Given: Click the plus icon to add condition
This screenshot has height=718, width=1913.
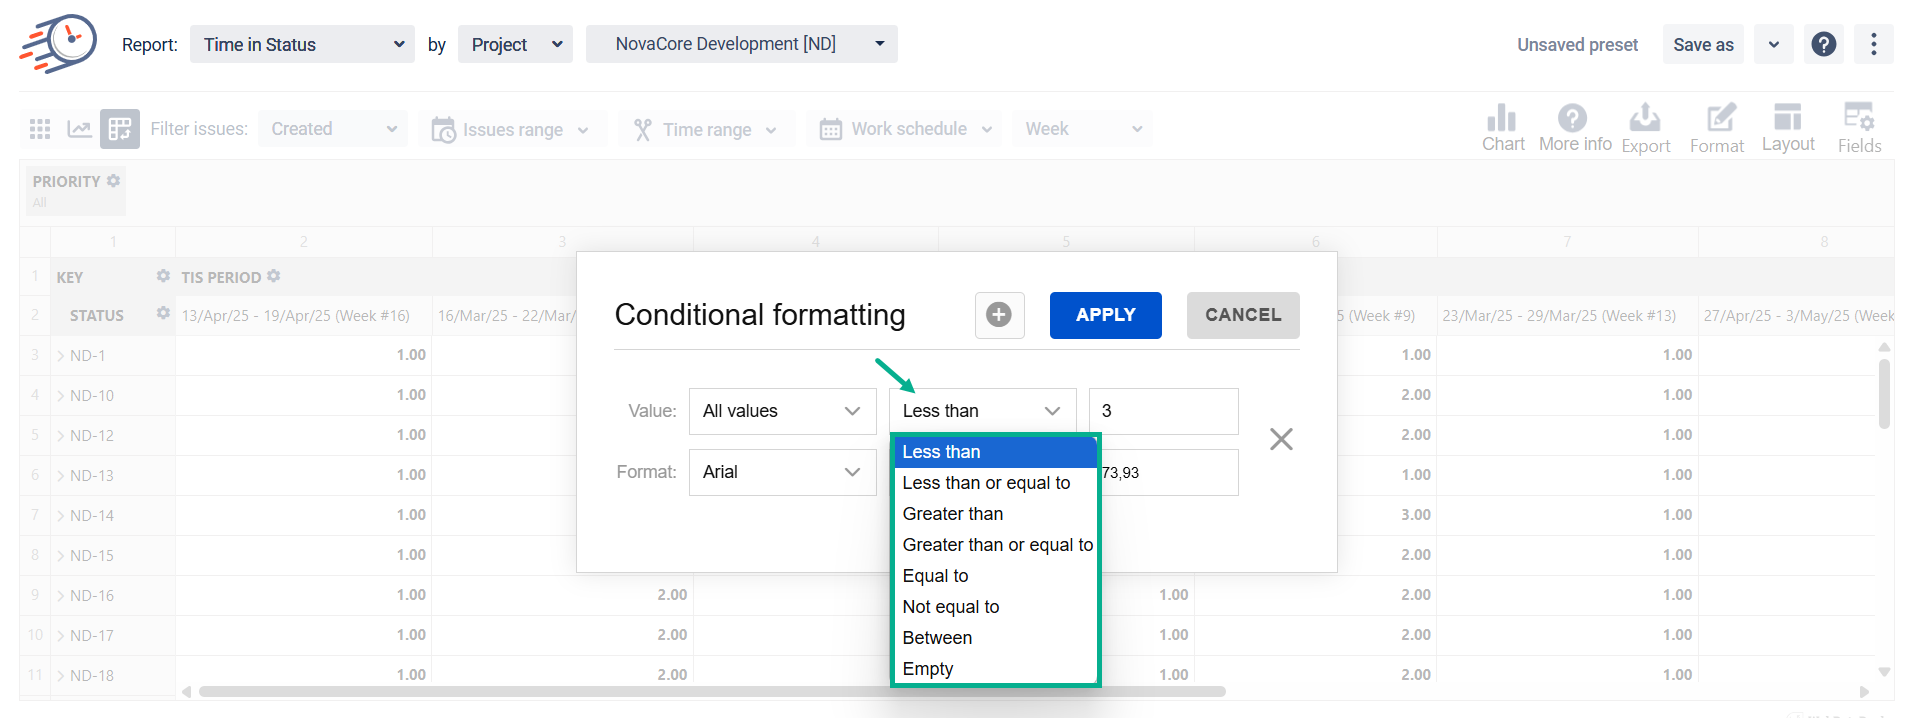Looking at the screenshot, I should tap(999, 315).
